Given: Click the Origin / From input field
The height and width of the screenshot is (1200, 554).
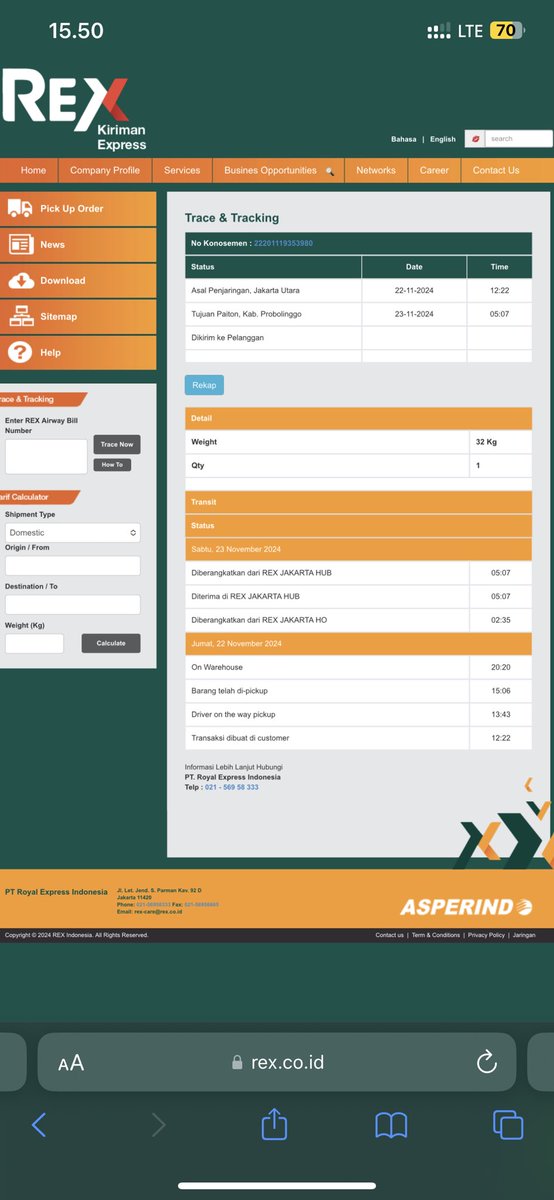Looking at the screenshot, I should point(73,565).
